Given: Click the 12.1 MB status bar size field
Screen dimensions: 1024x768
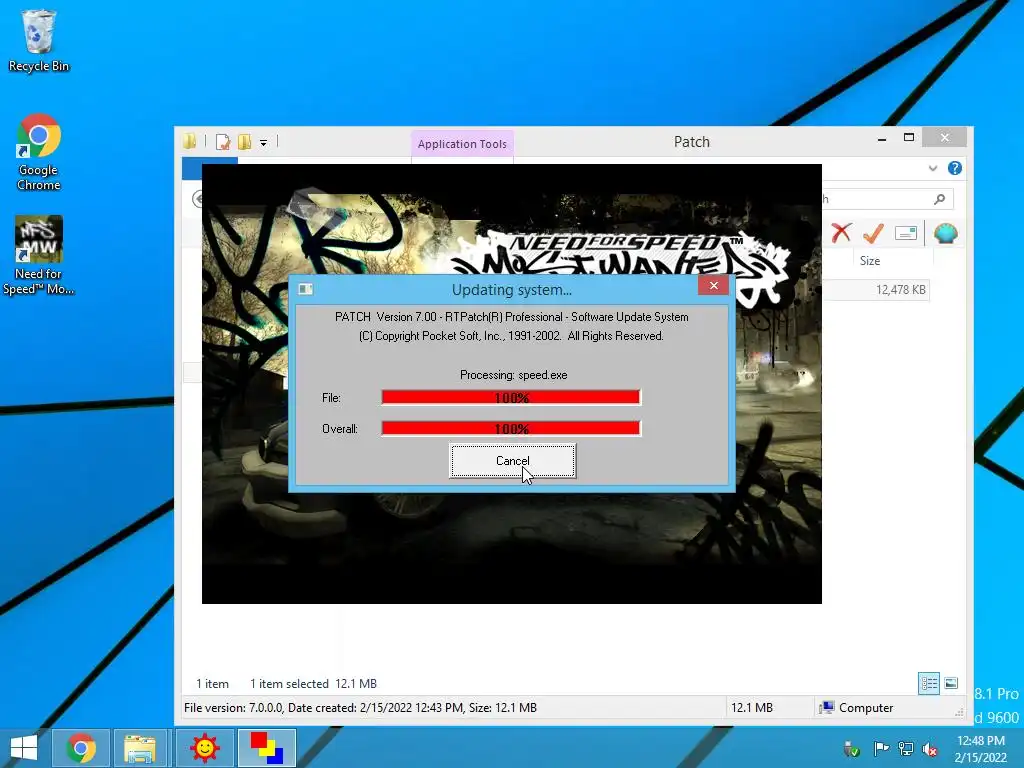Looking at the screenshot, I should [752, 708].
